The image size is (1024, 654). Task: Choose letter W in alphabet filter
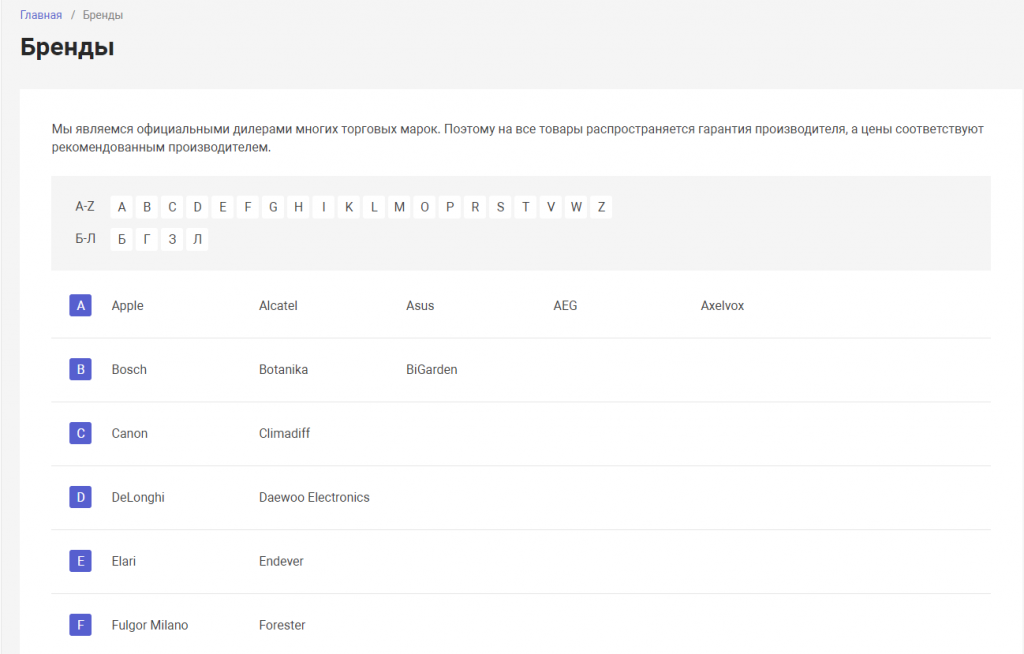point(576,207)
